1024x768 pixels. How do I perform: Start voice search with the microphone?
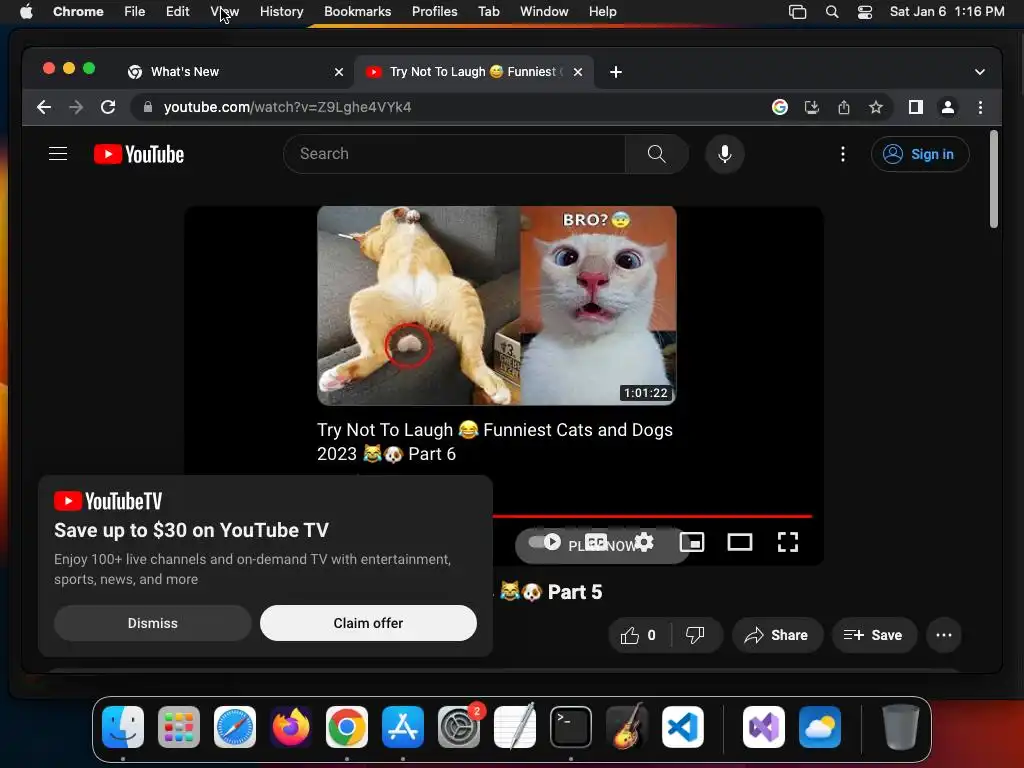pyautogui.click(x=724, y=154)
